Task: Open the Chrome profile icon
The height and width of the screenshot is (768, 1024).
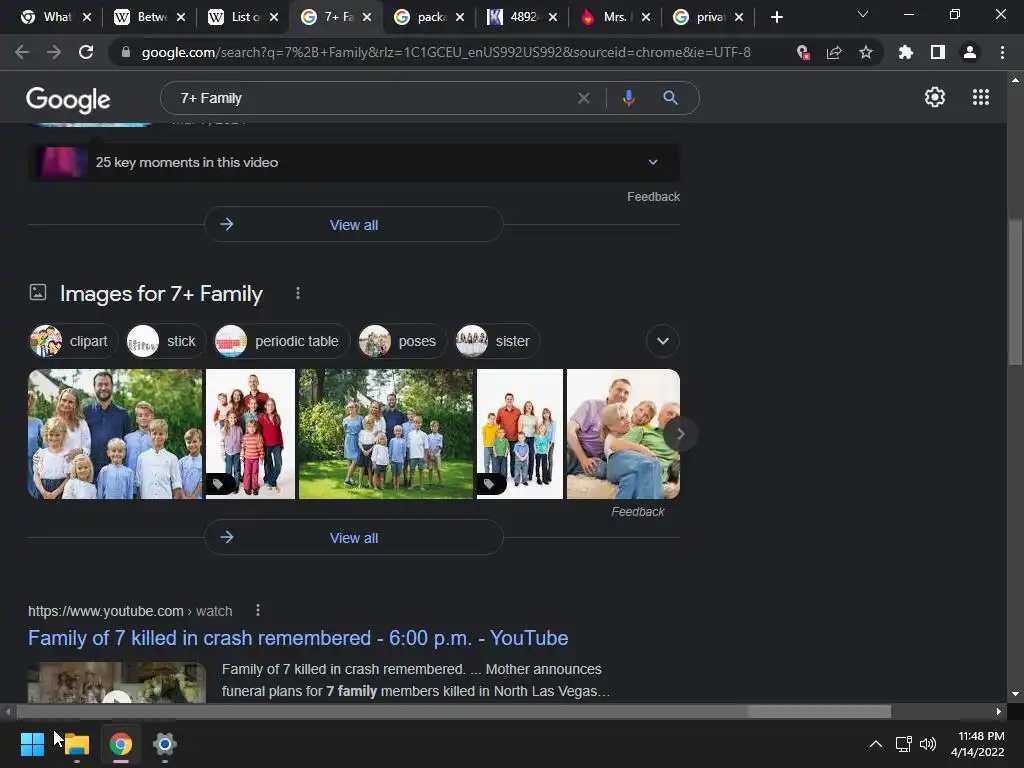Action: coord(970,52)
